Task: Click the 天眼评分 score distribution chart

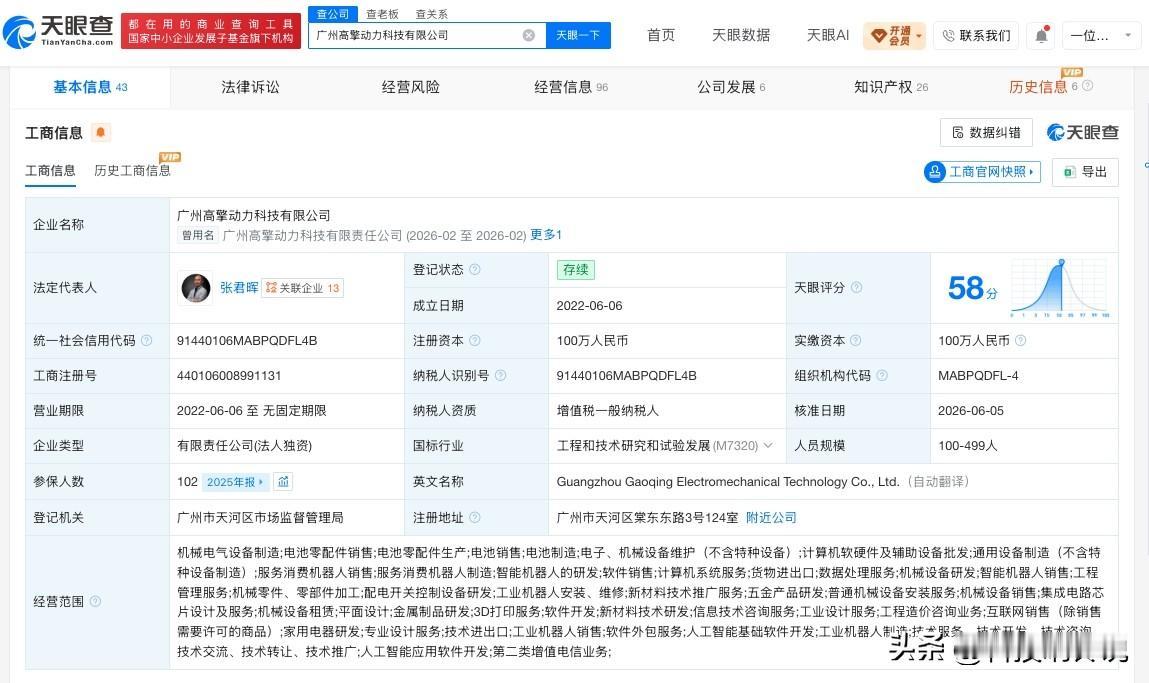Action: click(x=1060, y=288)
